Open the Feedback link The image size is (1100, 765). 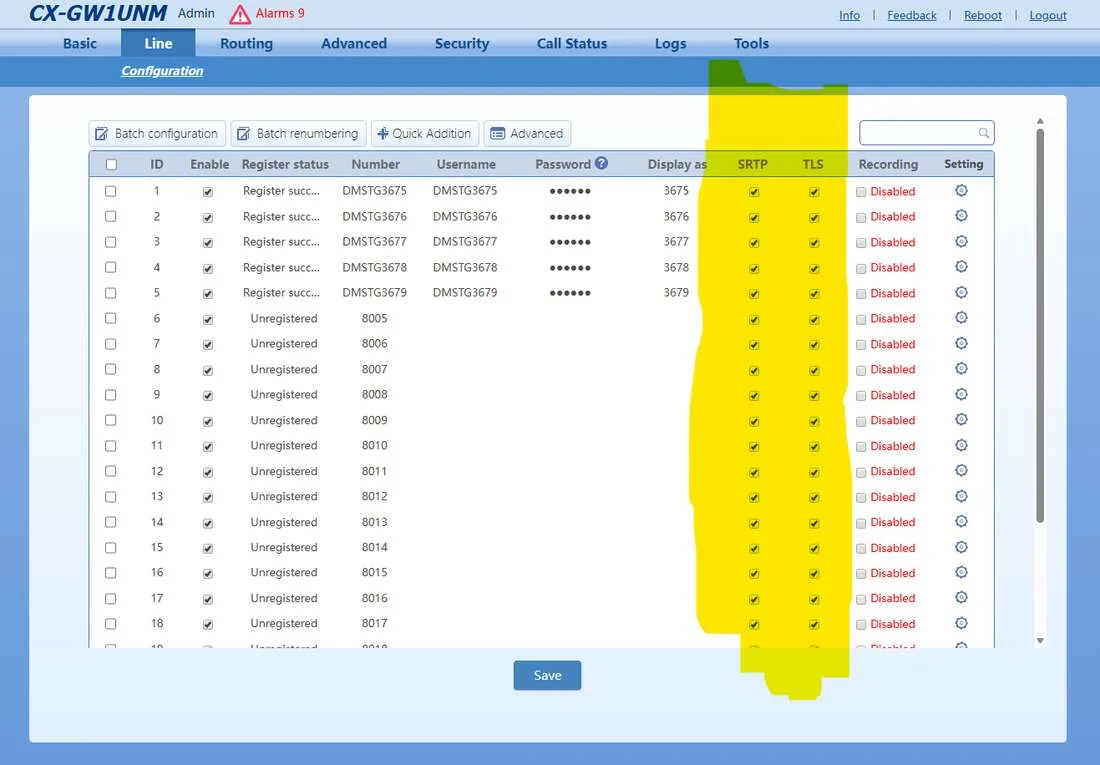pos(911,15)
